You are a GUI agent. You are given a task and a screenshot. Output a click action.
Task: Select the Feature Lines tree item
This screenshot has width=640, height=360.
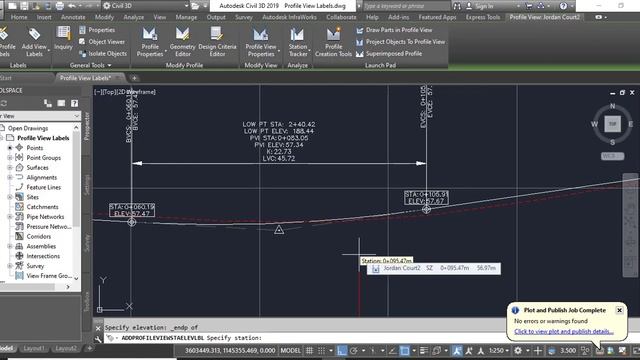pos(38,187)
